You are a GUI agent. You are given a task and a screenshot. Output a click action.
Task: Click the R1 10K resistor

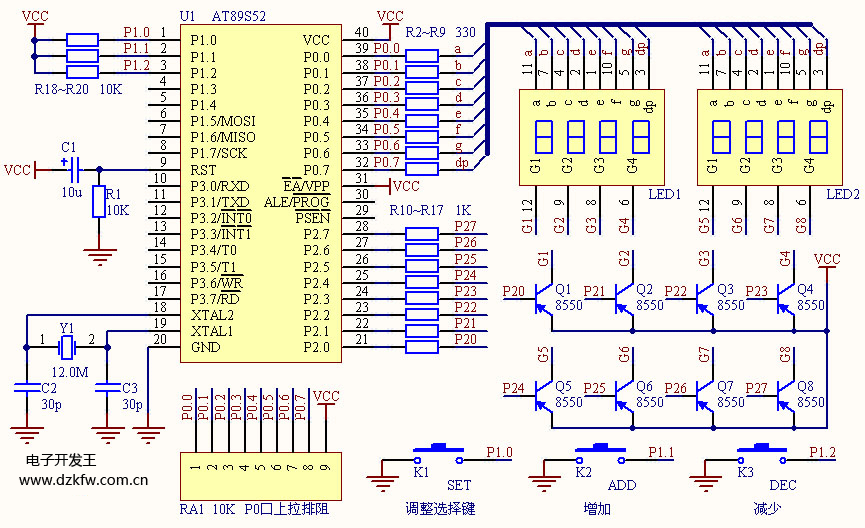pyautogui.click(x=98, y=202)
